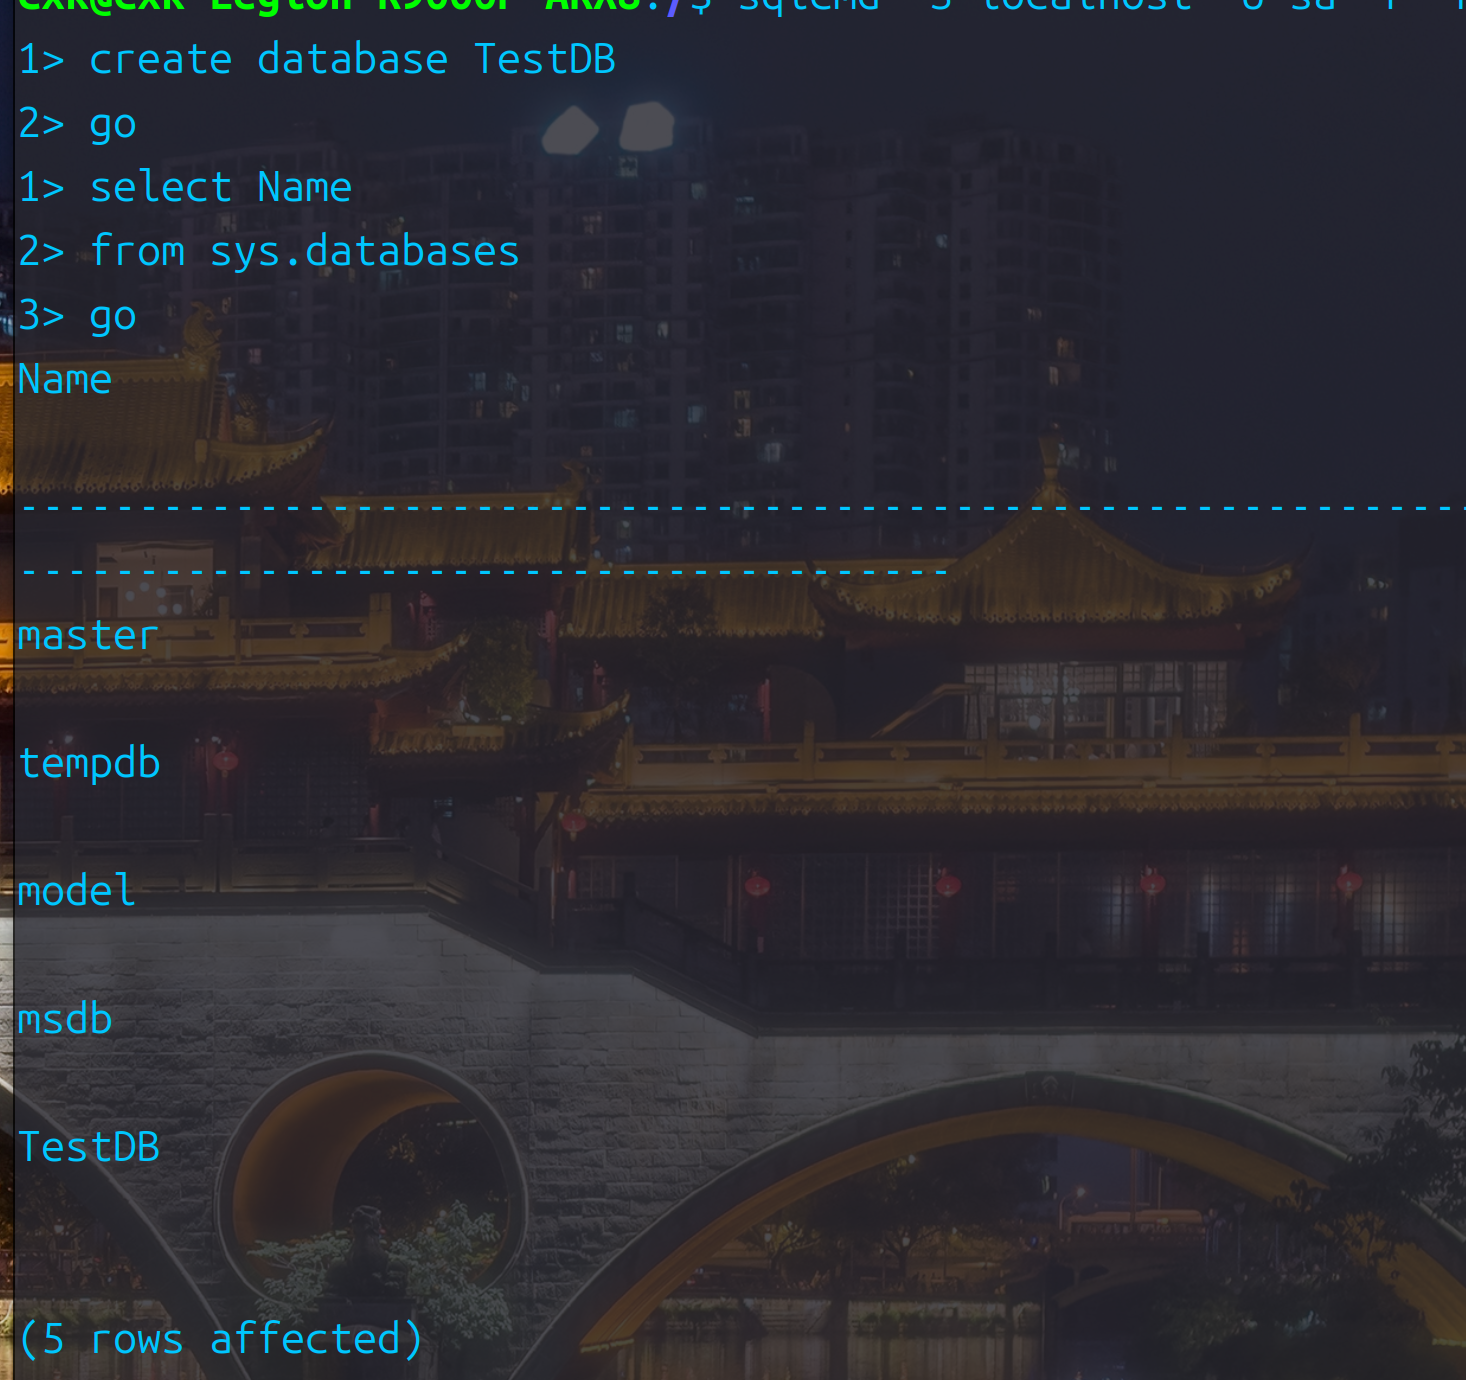Click the Name column header text
The image size is (1466, 1380).
pos(64,378)
